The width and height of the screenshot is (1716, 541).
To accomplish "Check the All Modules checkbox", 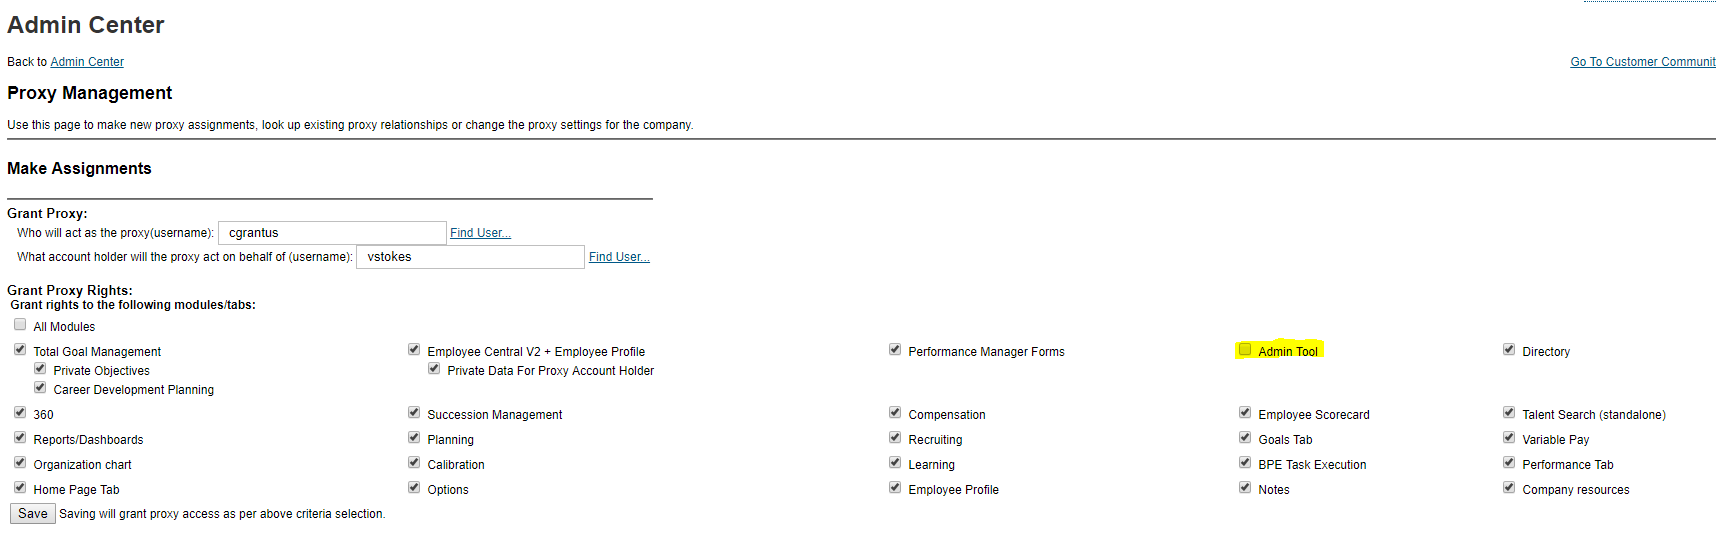I will 20,325.
